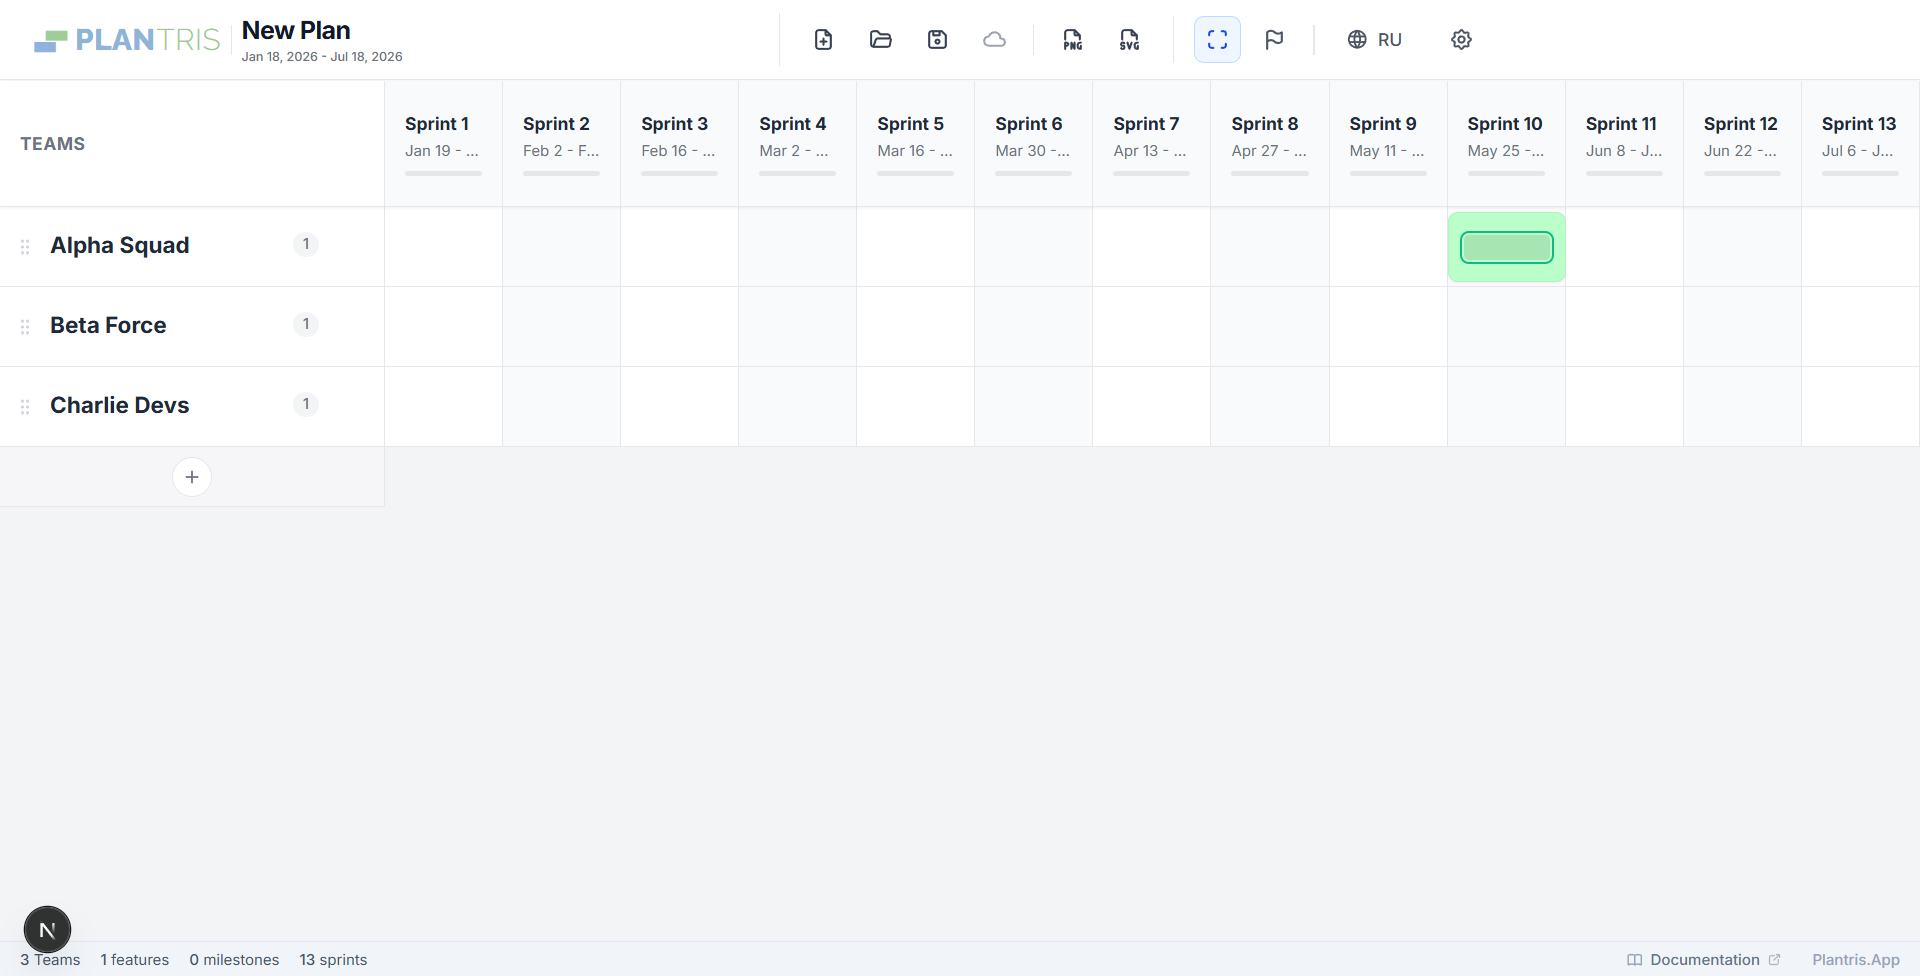Open settings gear
Viewport: 1920px width, 976px height.
1461,40
